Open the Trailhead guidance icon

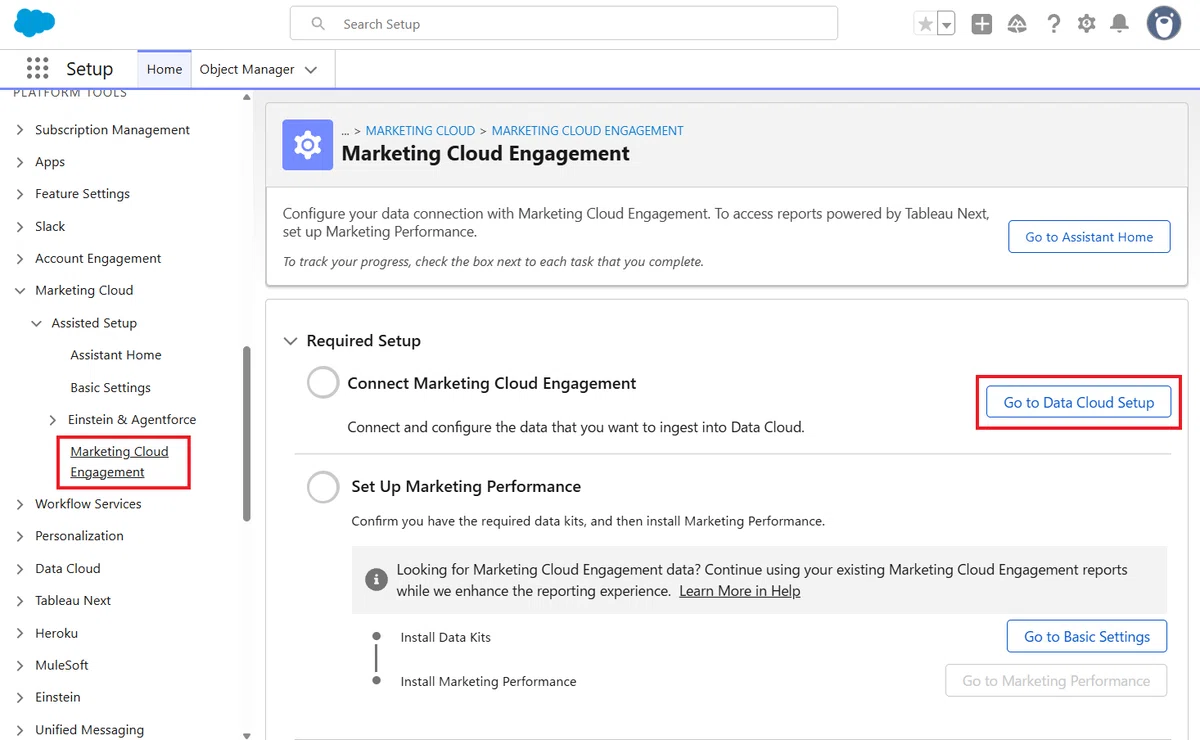[x=1017, y=24]
